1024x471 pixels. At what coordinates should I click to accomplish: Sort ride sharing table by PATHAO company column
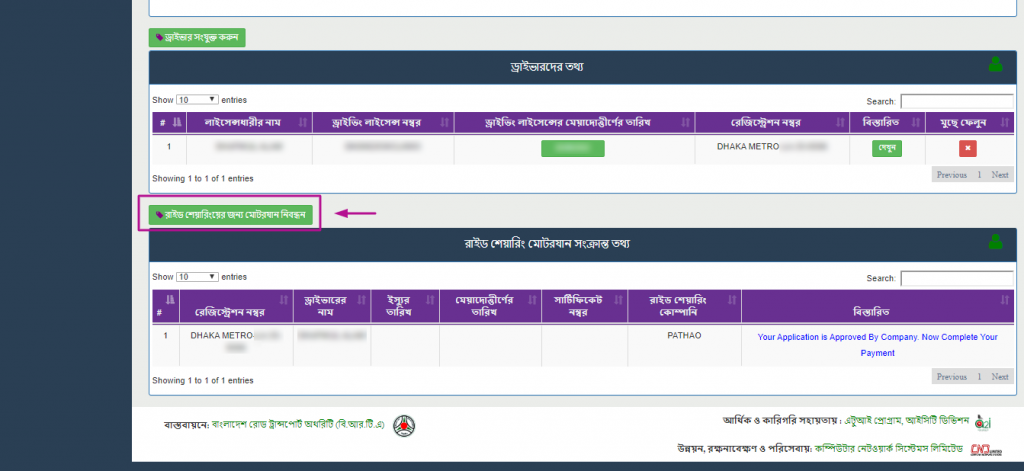(684, 306)
